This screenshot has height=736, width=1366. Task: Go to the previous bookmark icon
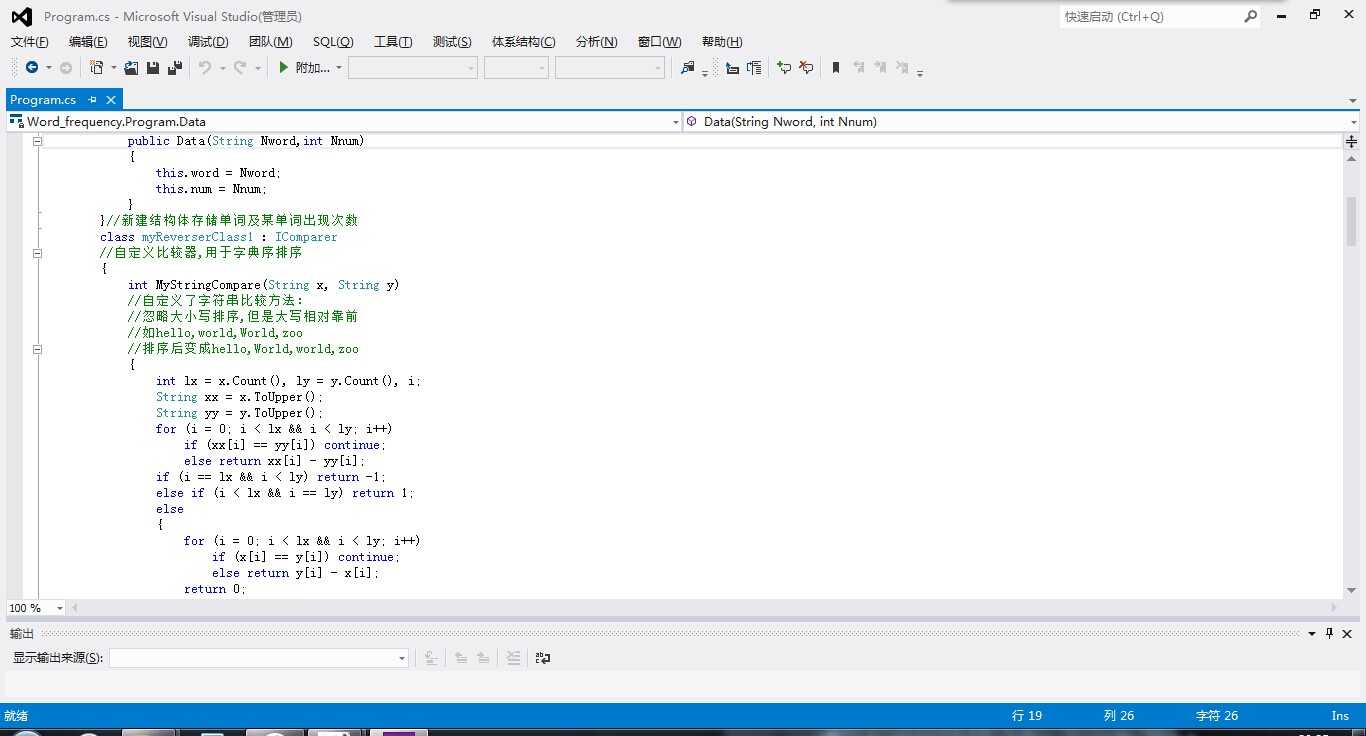(x=858, y=68)
